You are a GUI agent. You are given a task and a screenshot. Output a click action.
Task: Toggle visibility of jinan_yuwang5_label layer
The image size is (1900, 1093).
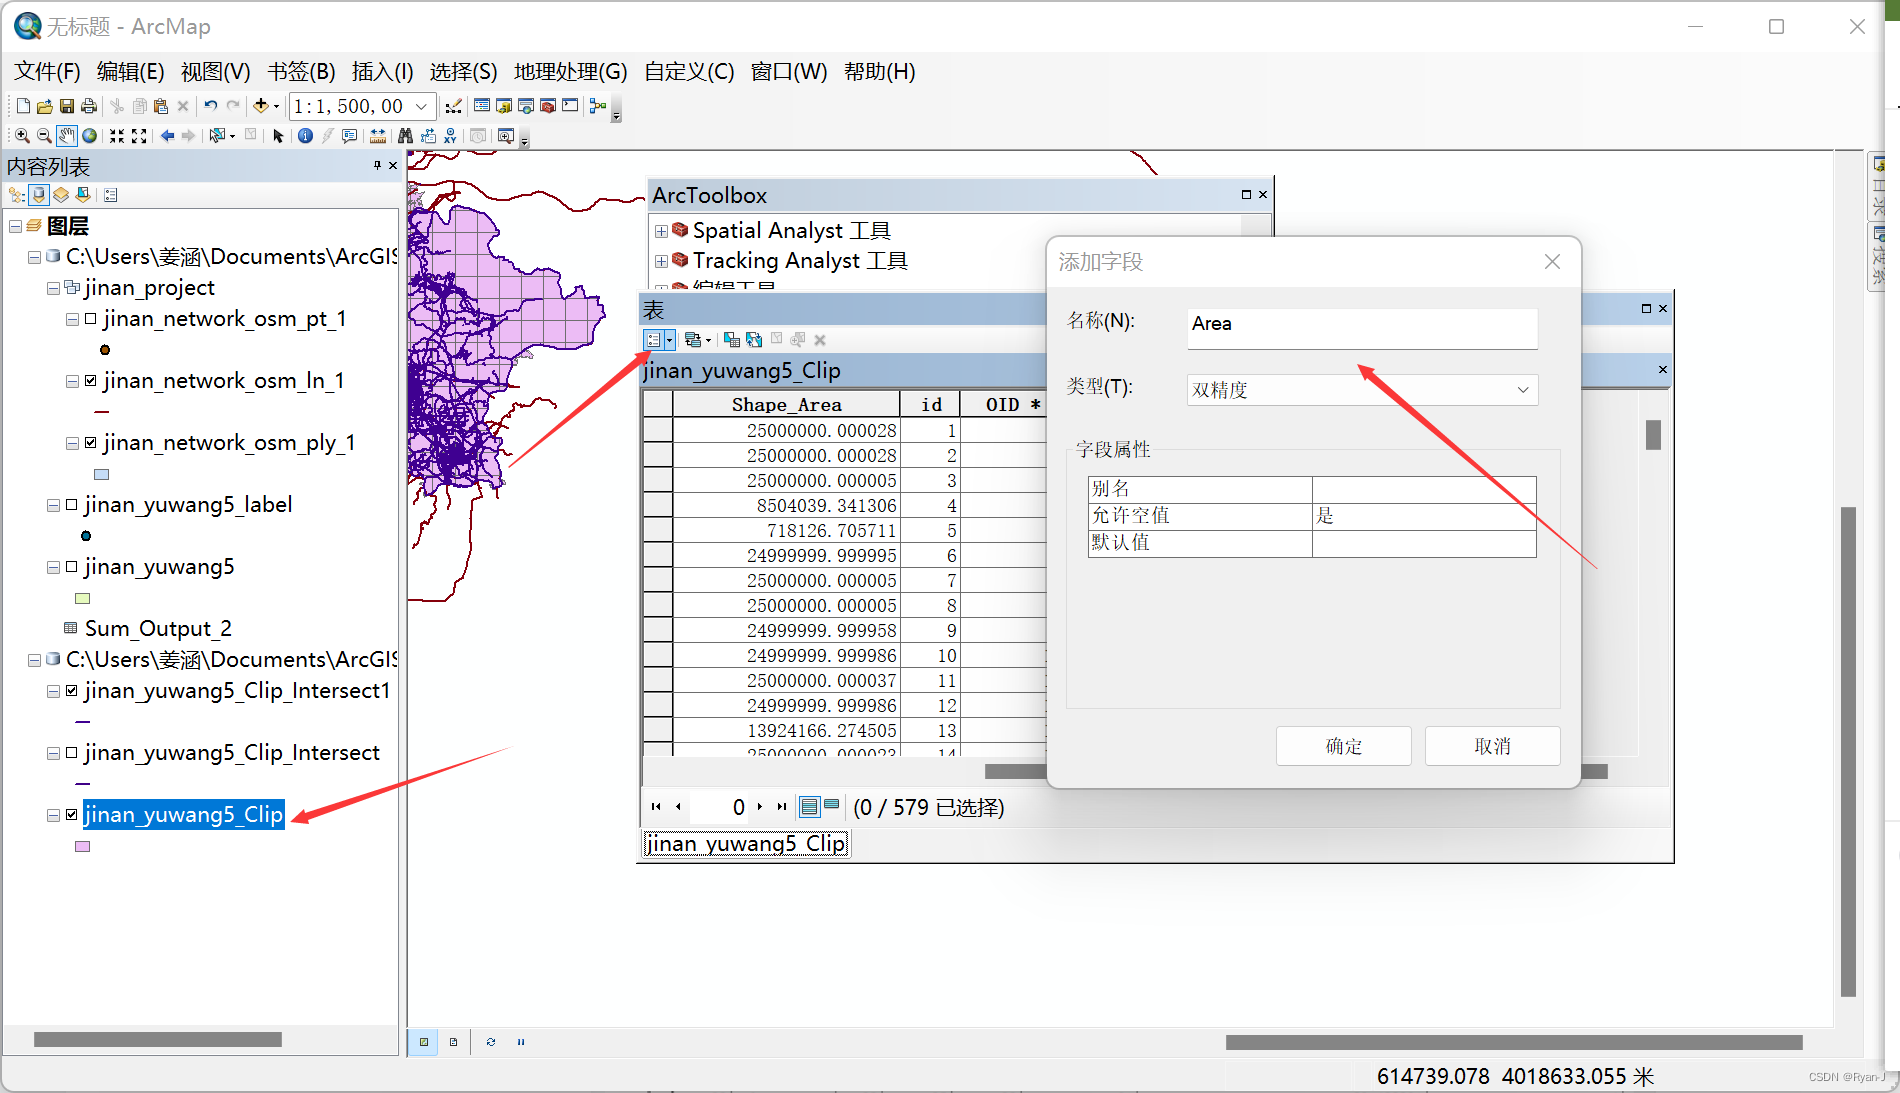tap(72, 505)
